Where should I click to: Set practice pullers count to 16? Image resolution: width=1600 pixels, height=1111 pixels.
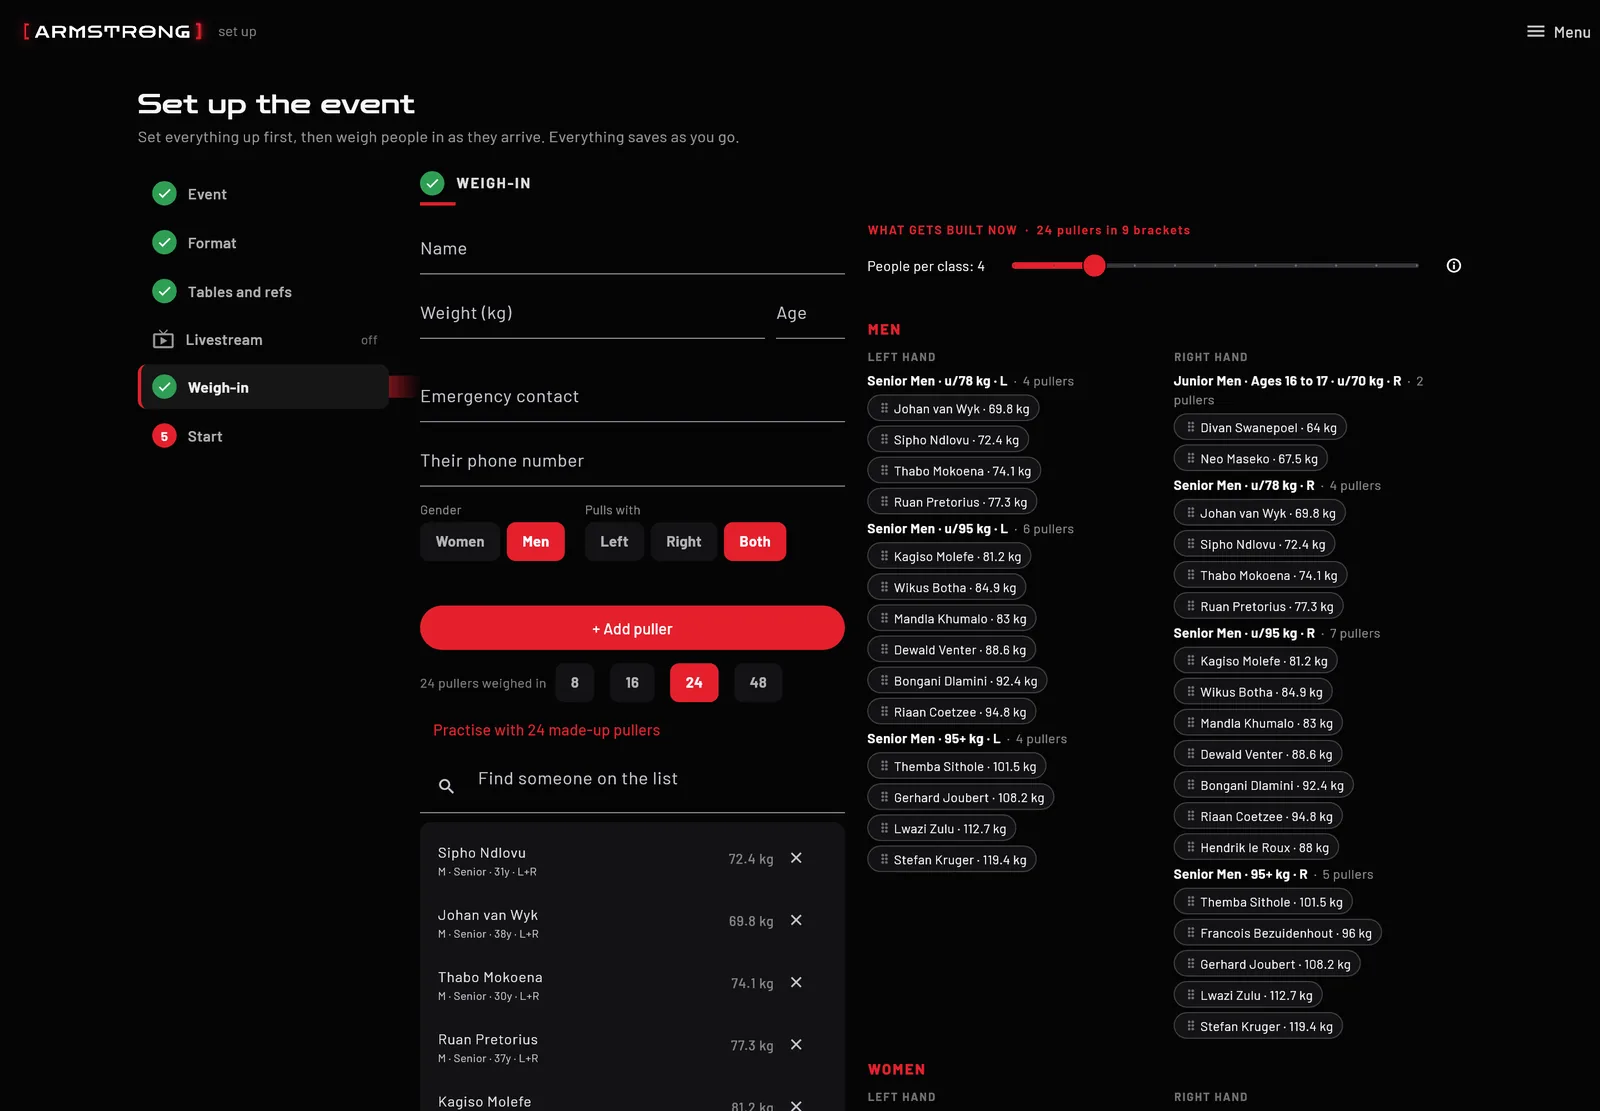(x=632, y=683)
